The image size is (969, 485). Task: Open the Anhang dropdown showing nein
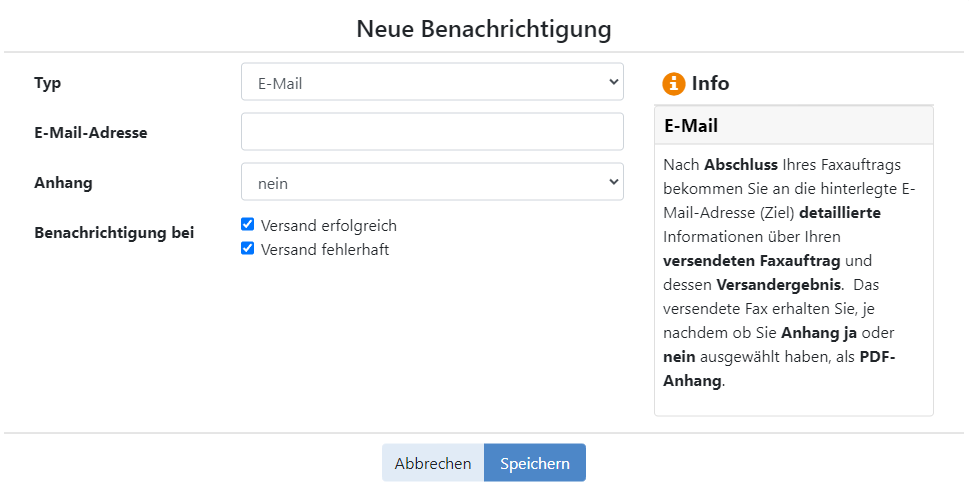pos(432,182)
